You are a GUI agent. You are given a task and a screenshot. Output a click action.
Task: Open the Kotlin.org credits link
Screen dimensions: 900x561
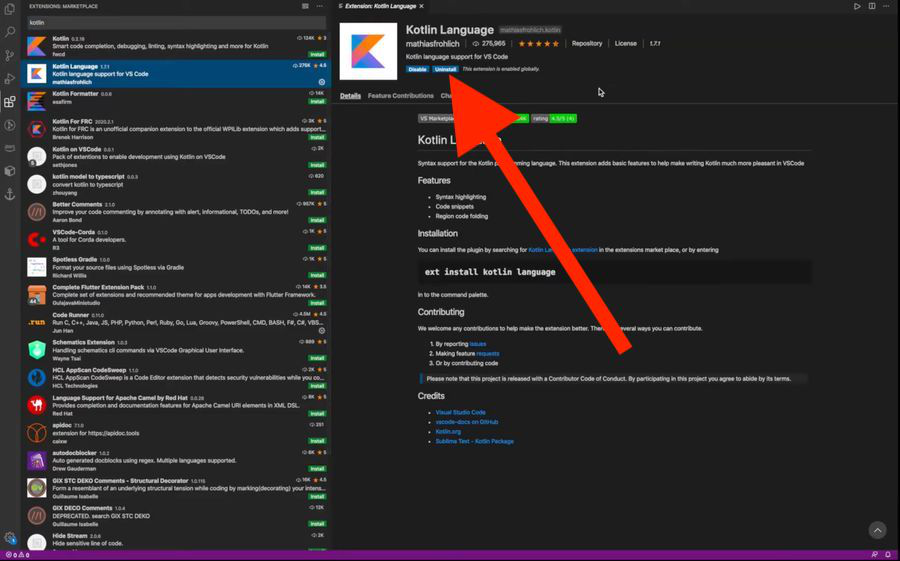448,432
